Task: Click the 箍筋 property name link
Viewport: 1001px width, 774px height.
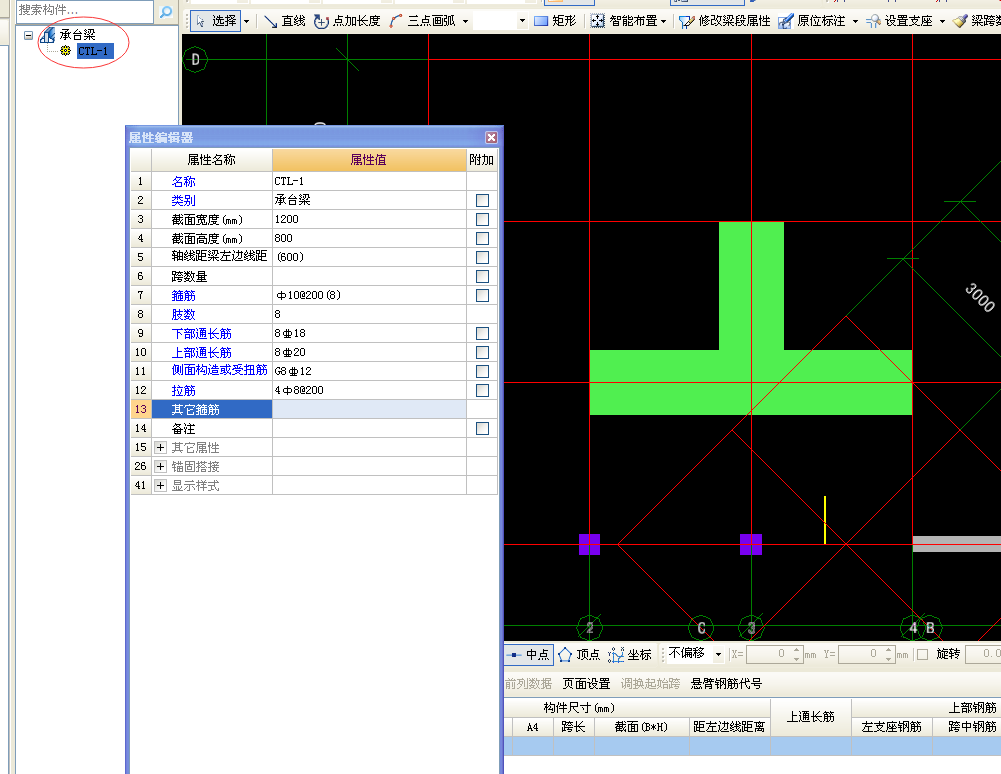Action: point(183,296)
